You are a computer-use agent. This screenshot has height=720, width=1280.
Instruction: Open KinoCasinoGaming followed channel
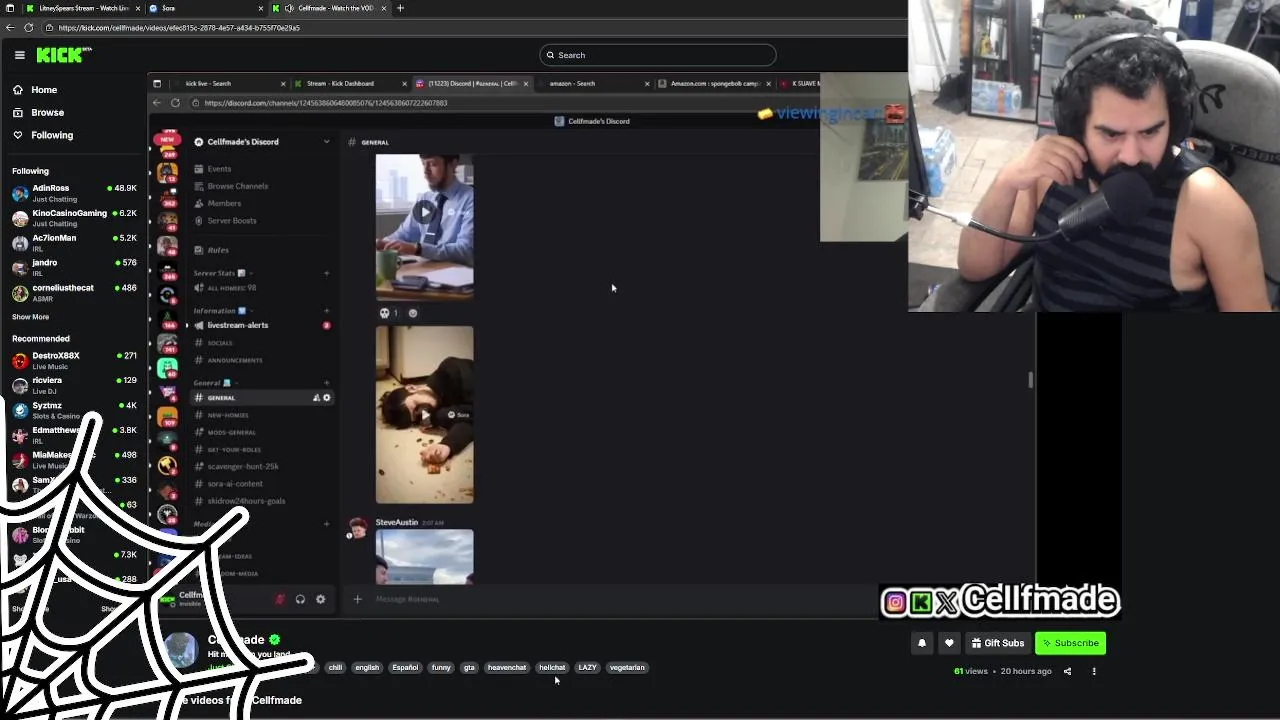[x=74, y=218]
